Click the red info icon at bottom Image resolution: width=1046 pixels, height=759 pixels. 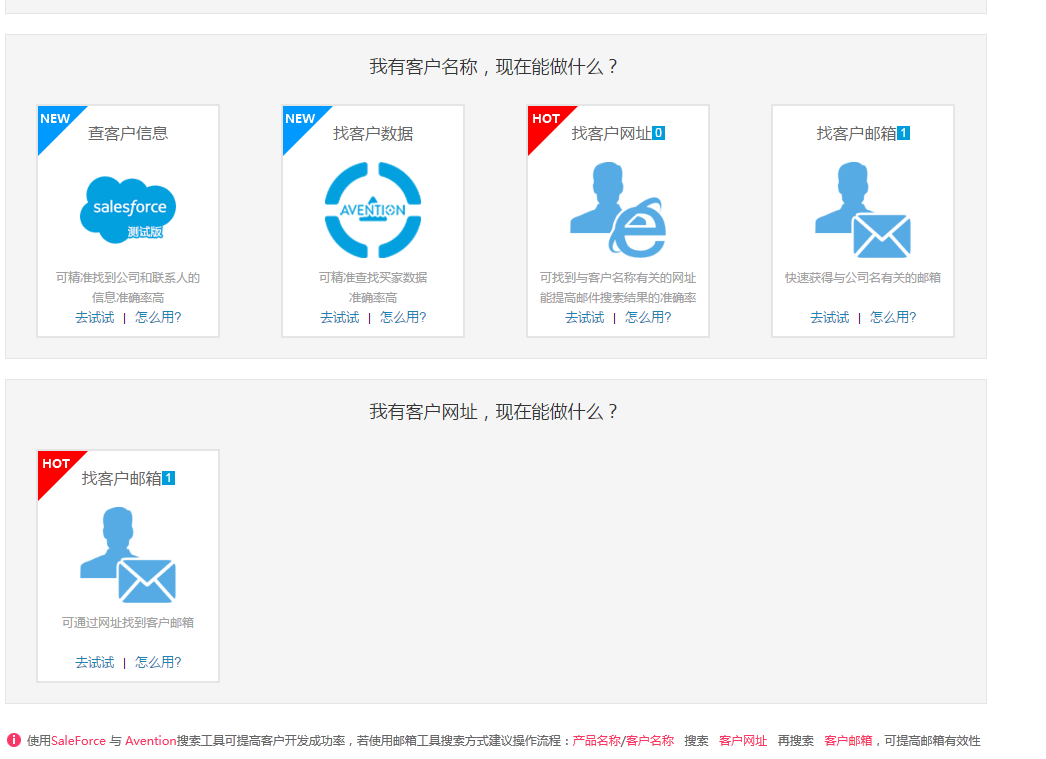pyautogui.click(x=14, y=740)
